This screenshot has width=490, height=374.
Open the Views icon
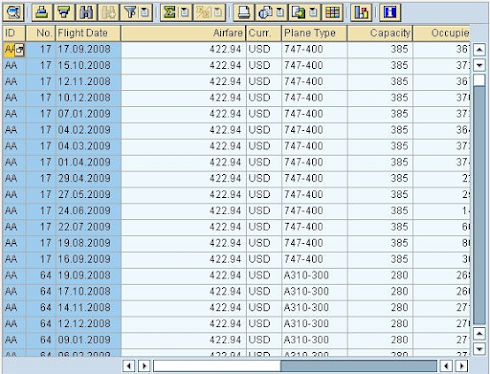pyautogui.click(x=266, y=13)
